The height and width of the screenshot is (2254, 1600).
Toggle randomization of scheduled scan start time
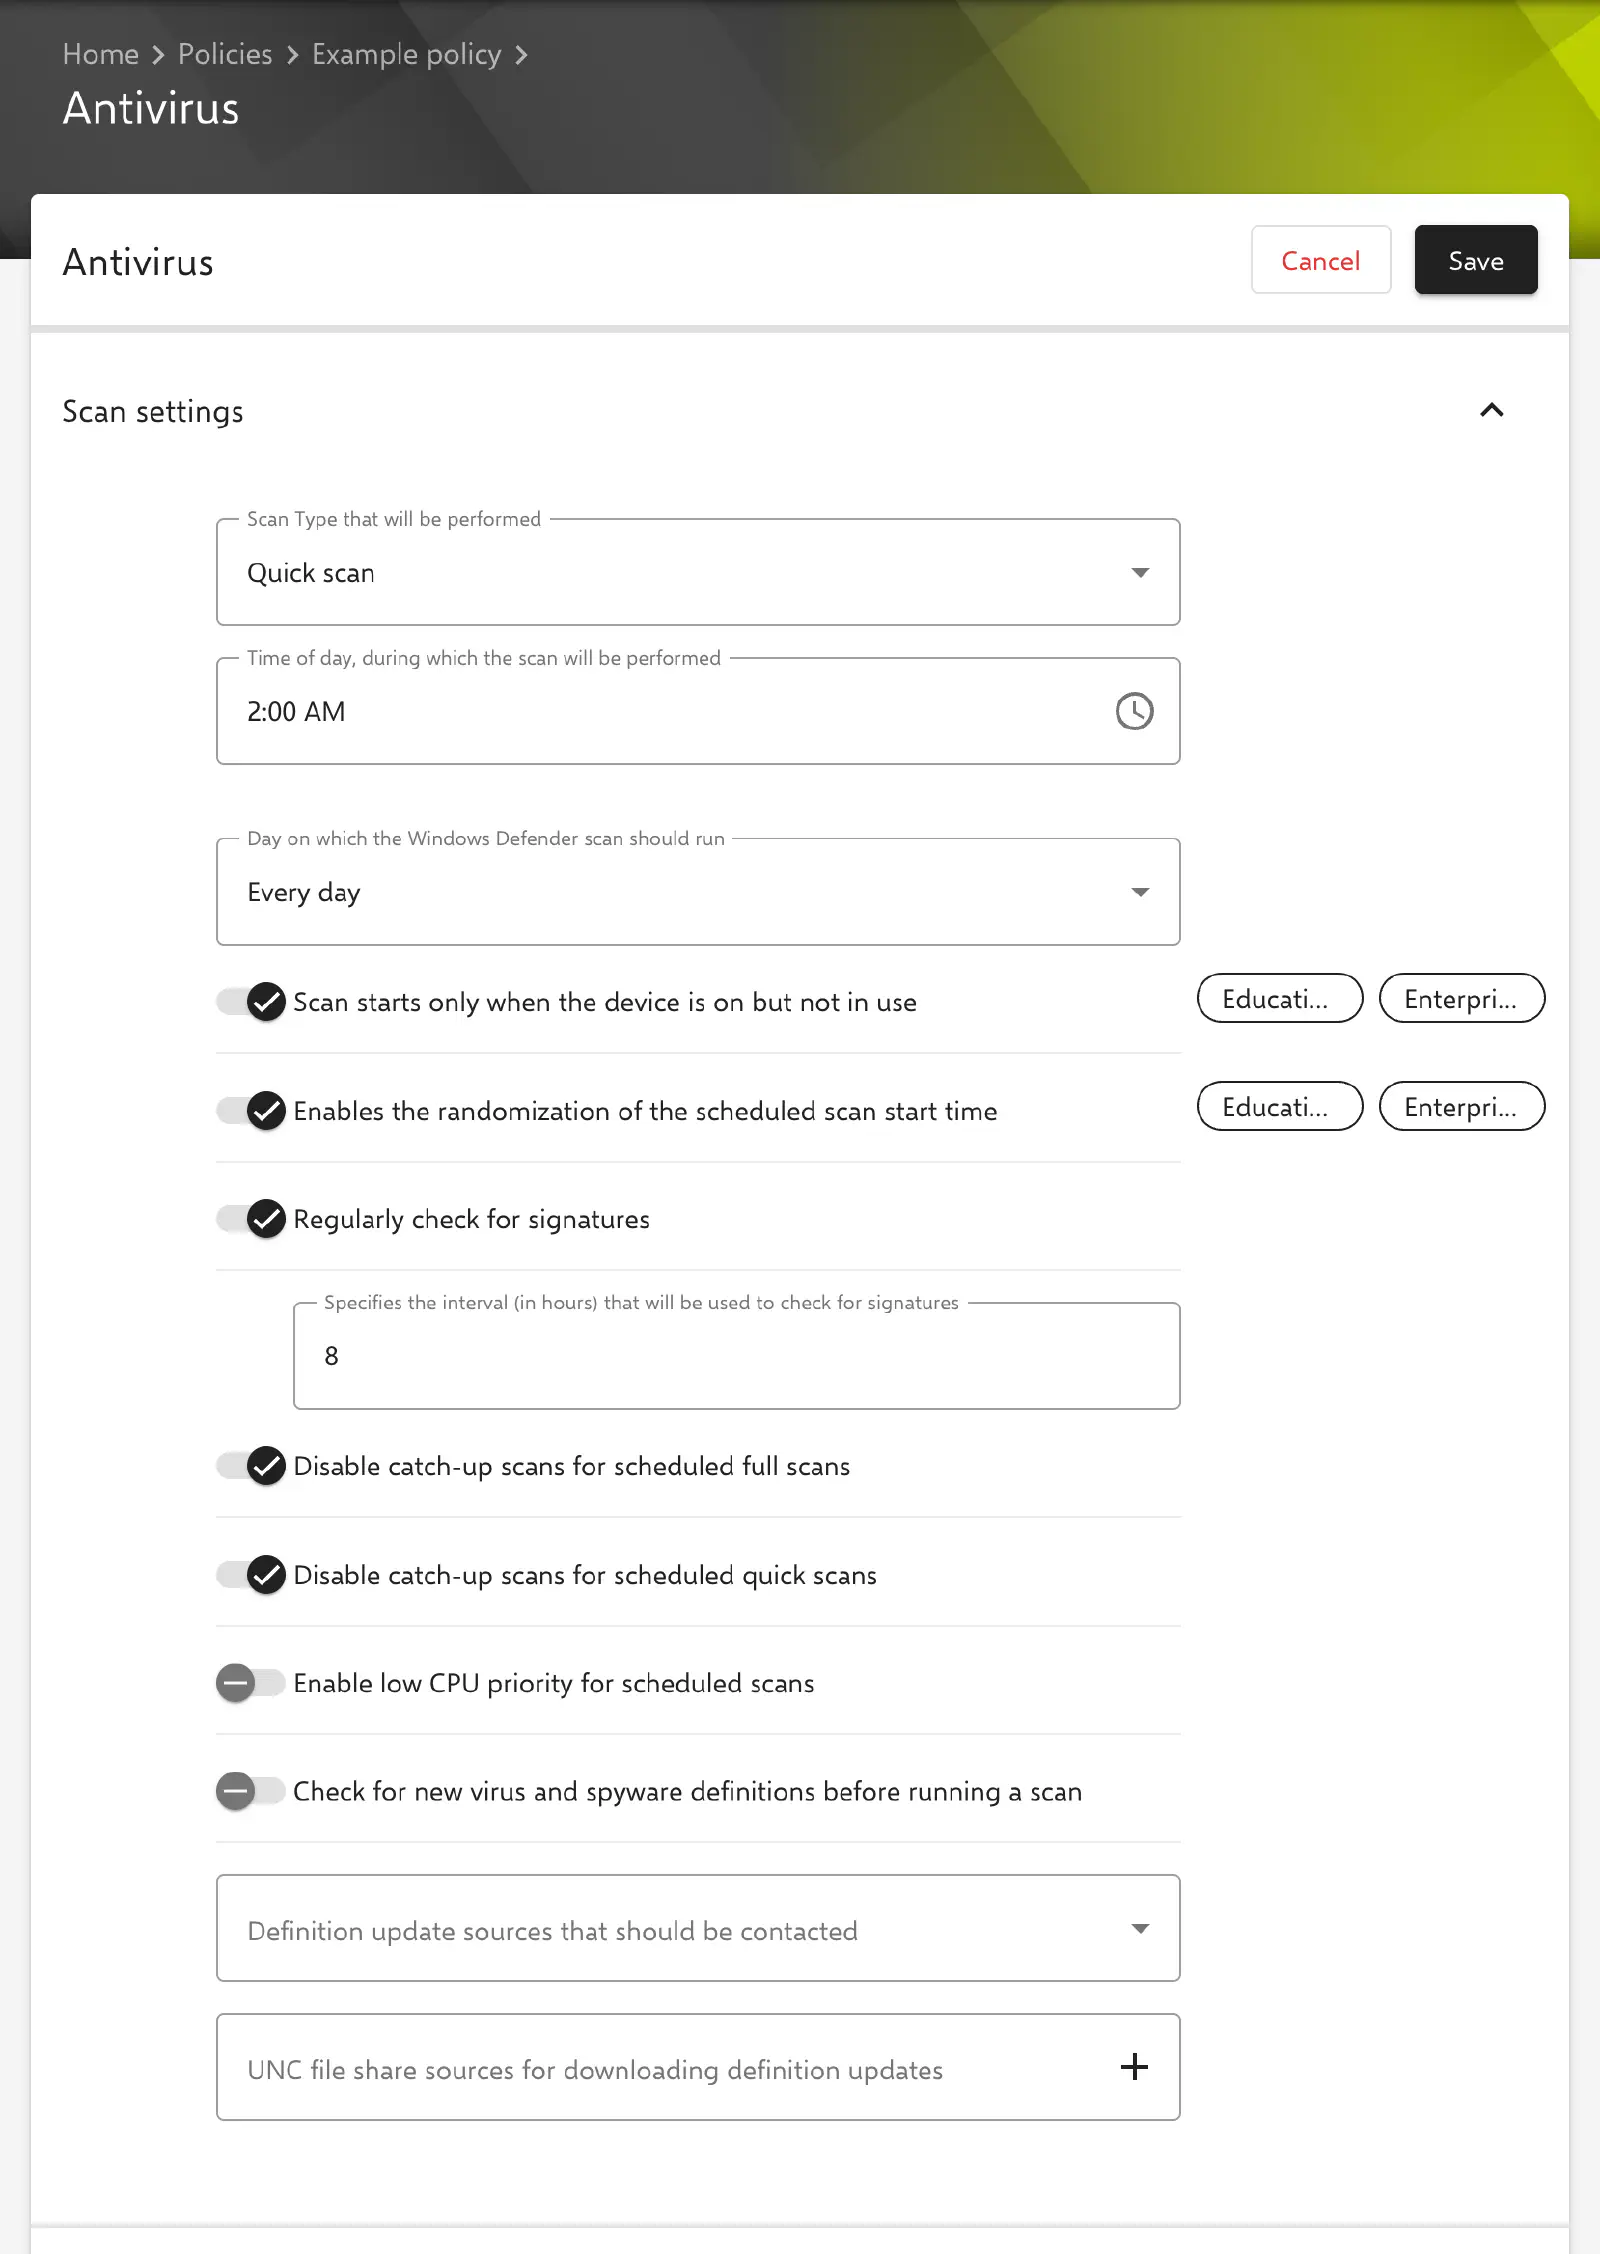[252, 1111]
